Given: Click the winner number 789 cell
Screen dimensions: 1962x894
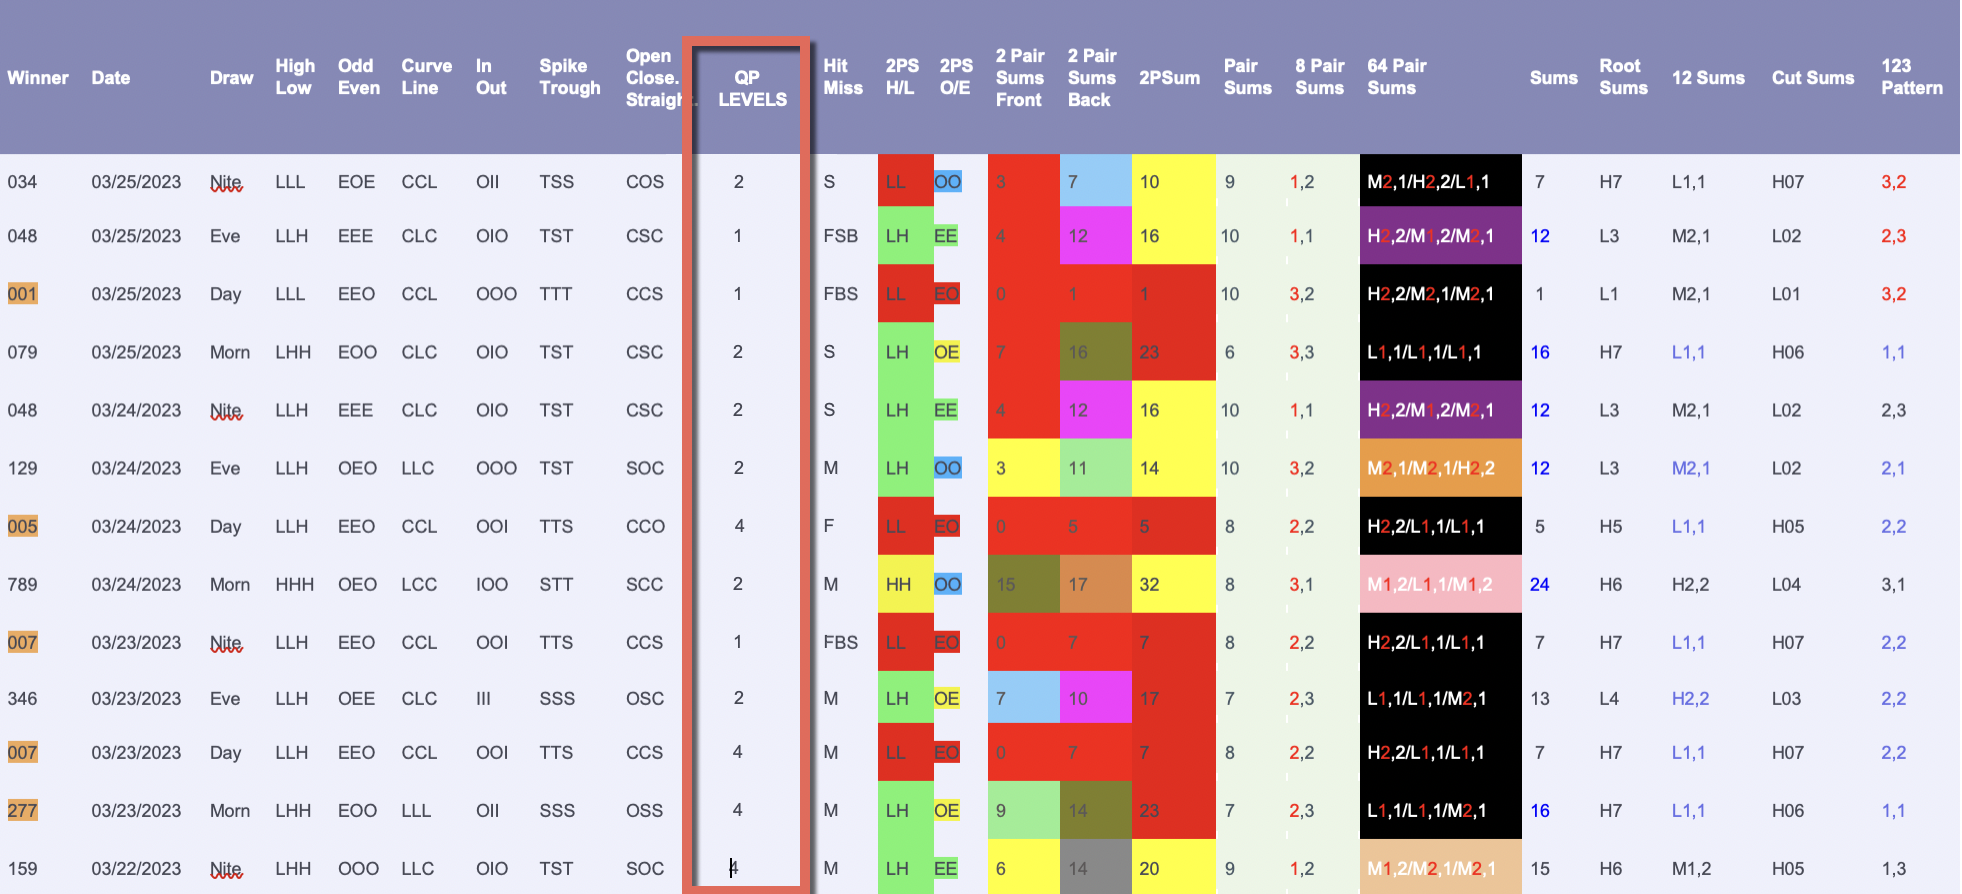Looking at the screenshot, I should tap(22, 584).
